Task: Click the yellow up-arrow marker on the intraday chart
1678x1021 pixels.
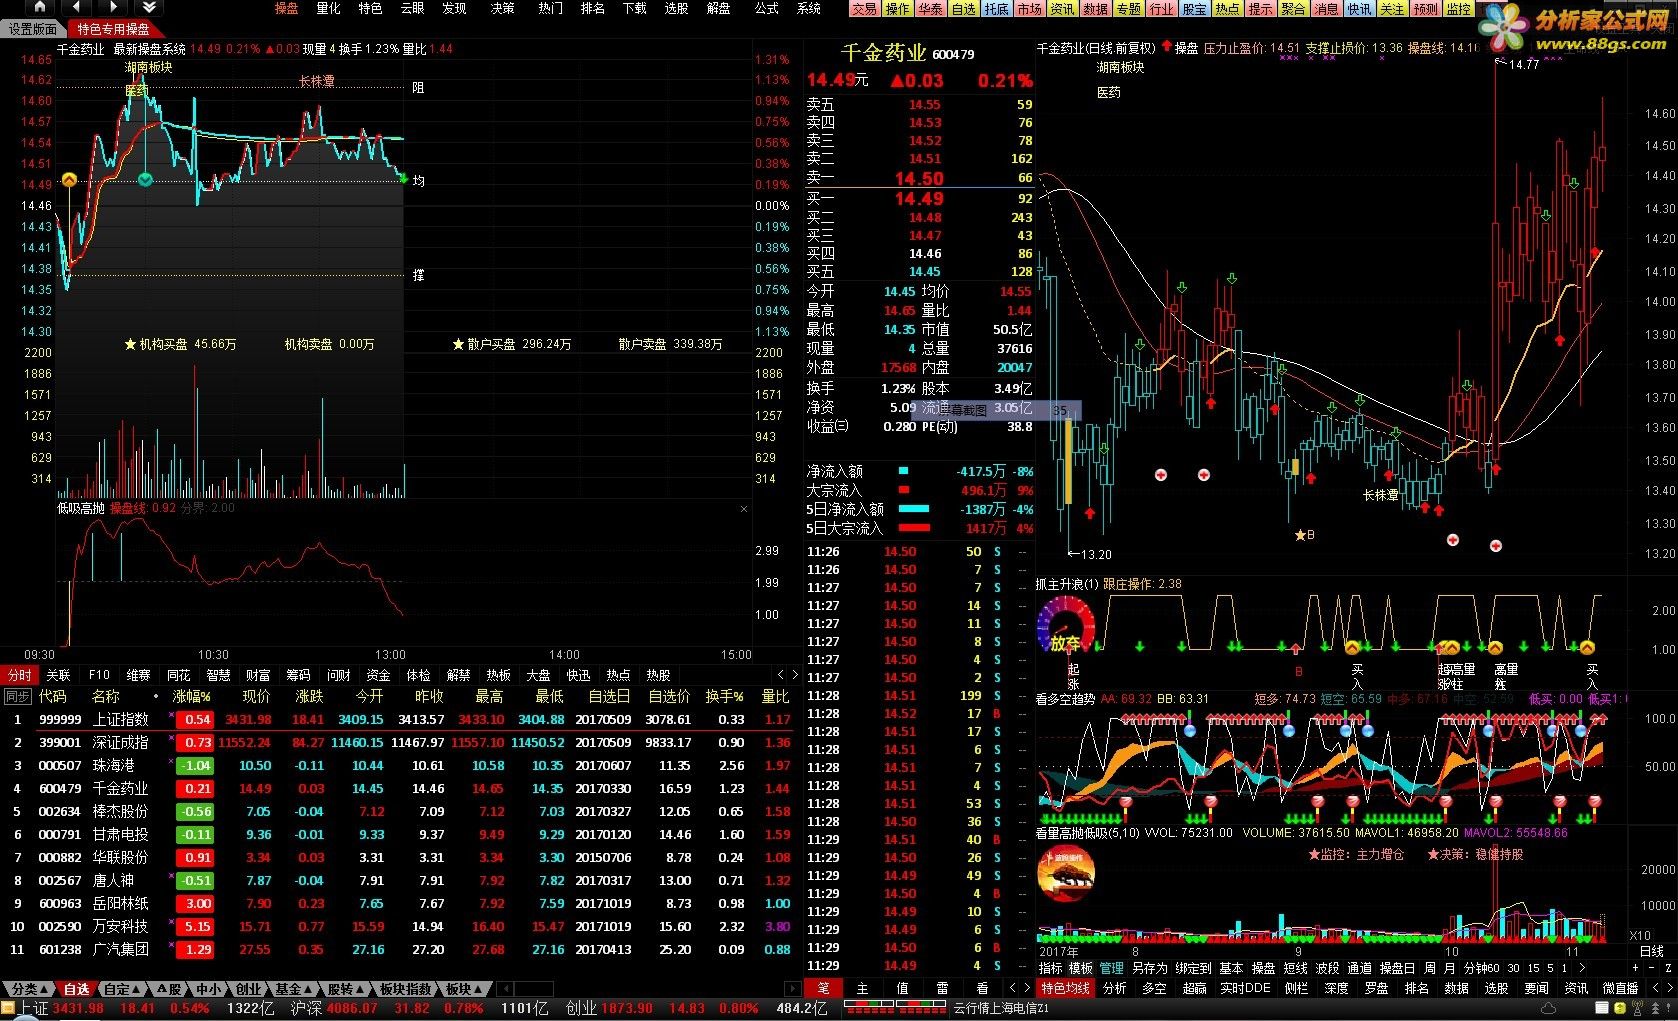Action: point(69,180)
